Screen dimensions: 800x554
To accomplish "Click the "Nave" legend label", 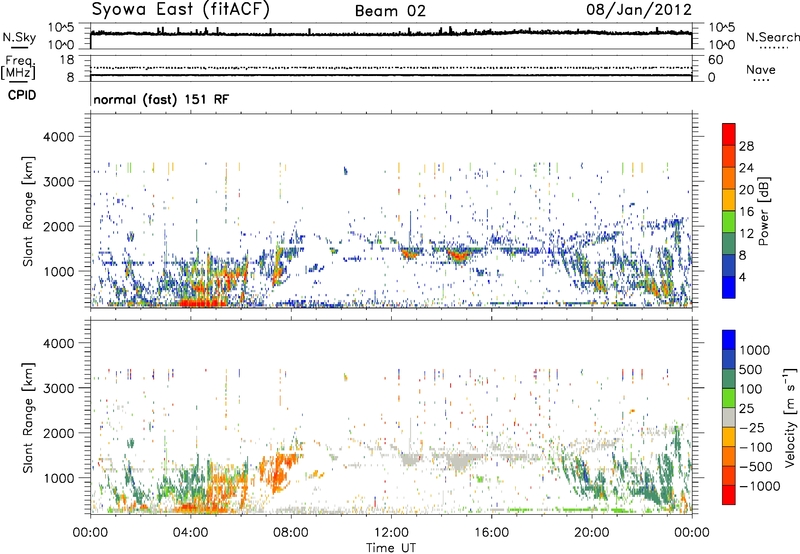I will (x=761, y=70).
